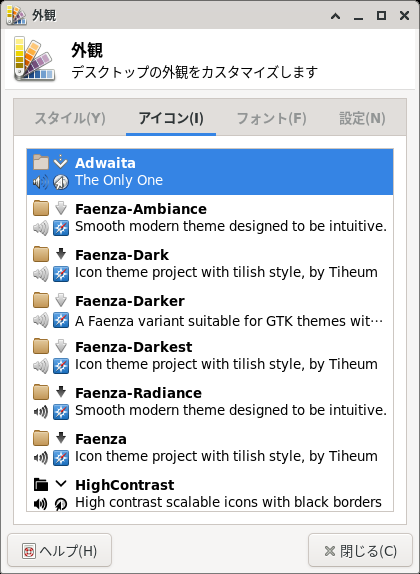Pick the plain Faenza theme name

[101, 439]
